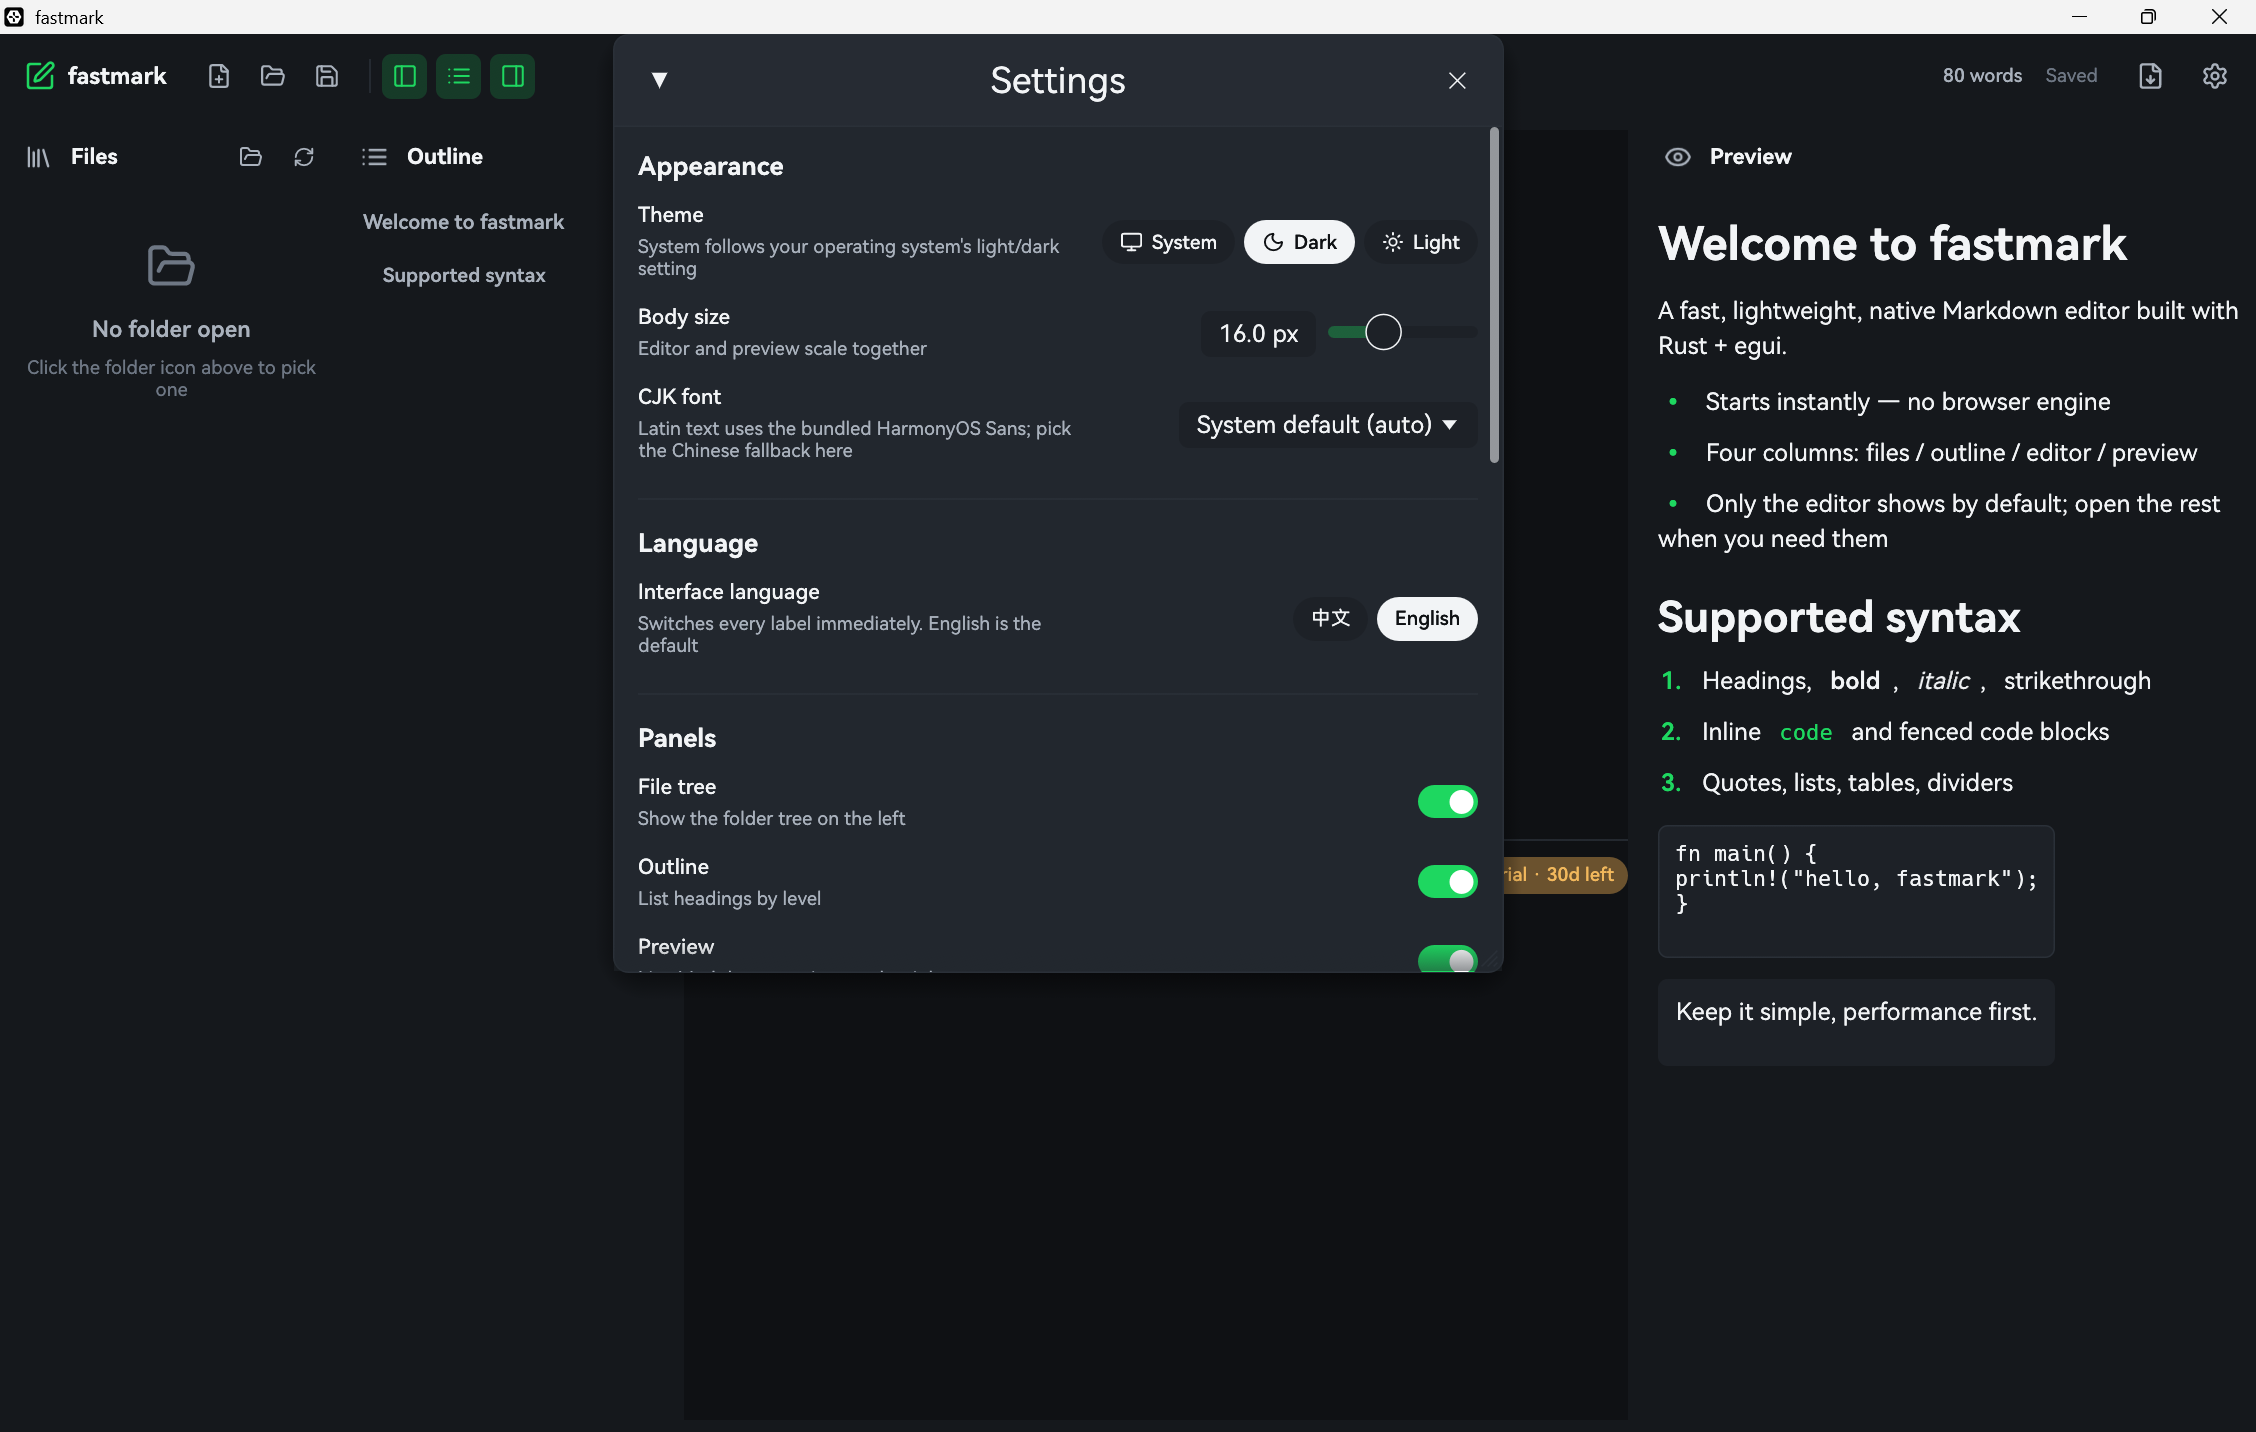Click the trial 30d left badge
This screenshot has width=2256, height=1432.
pyautogui.click(x=1564, y=875)
